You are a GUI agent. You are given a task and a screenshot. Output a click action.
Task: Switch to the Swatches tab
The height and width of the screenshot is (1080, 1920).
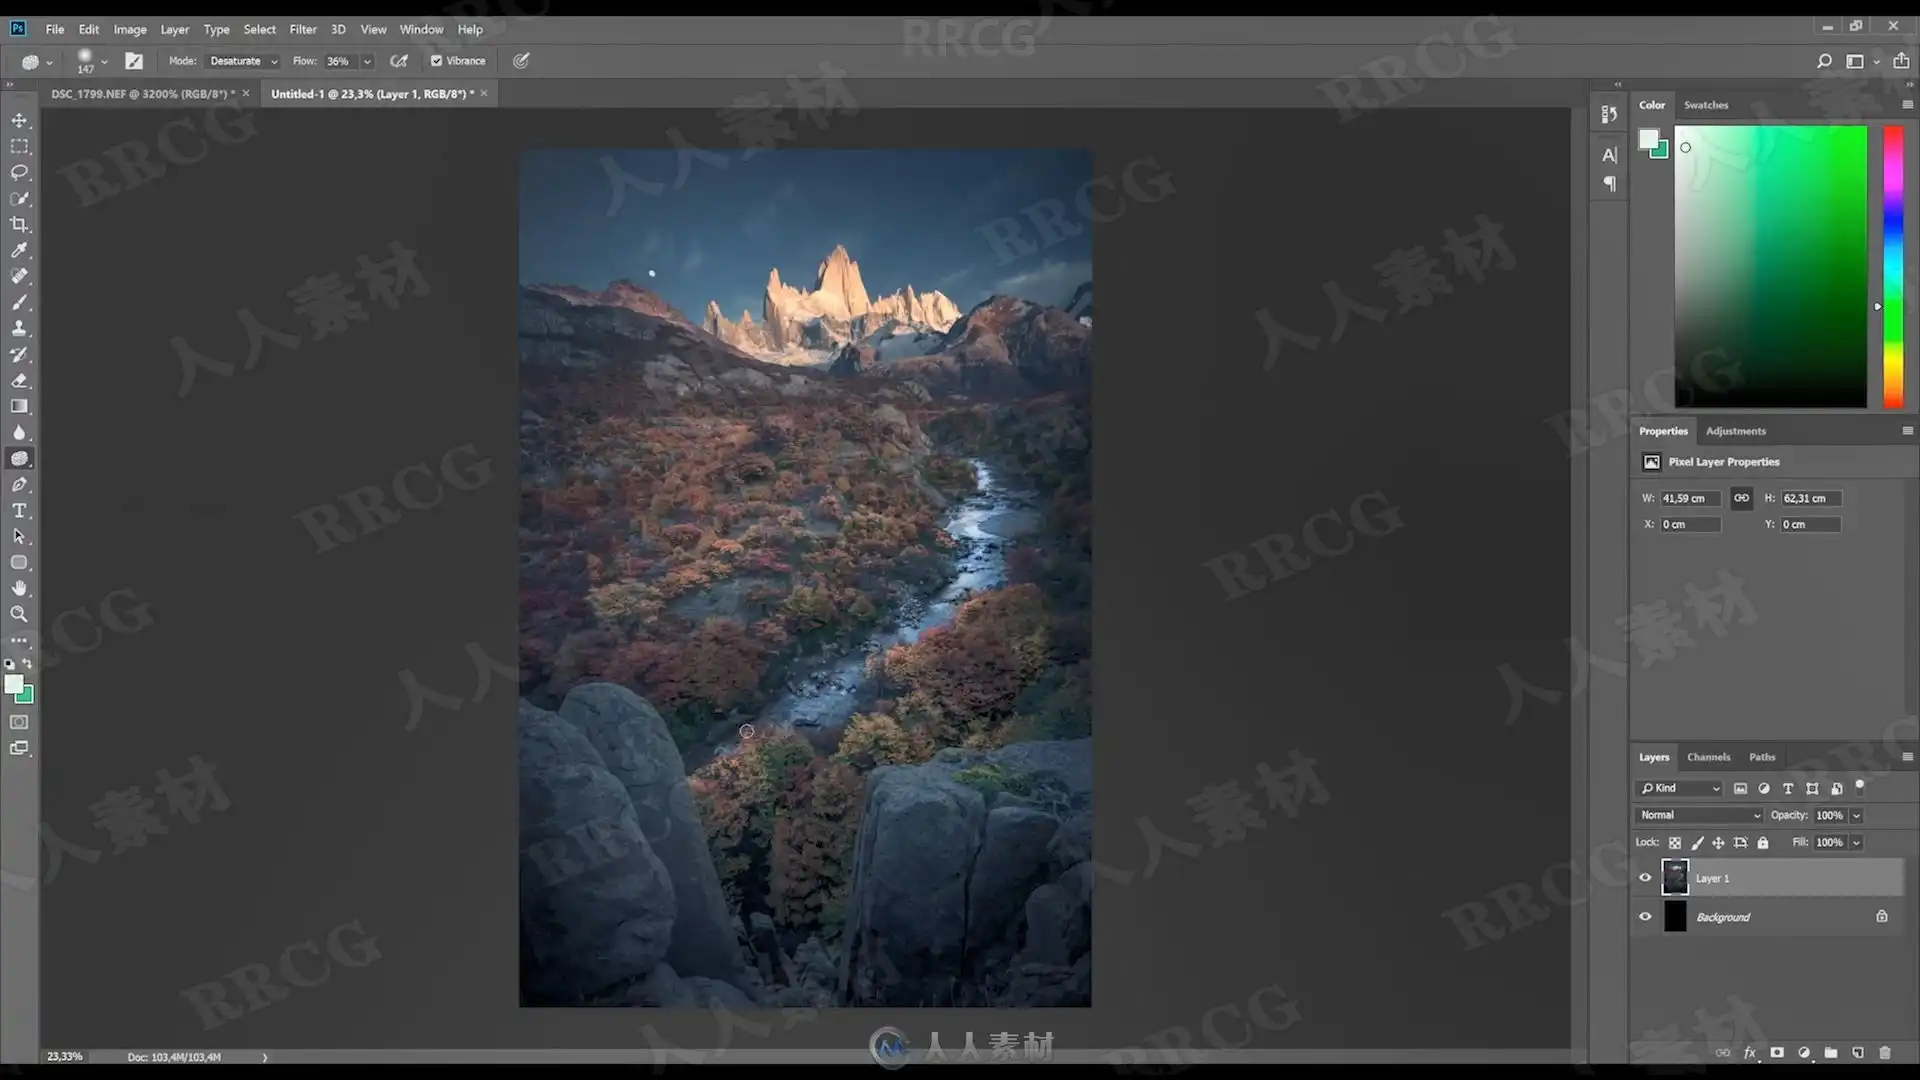click(1706, 105)
